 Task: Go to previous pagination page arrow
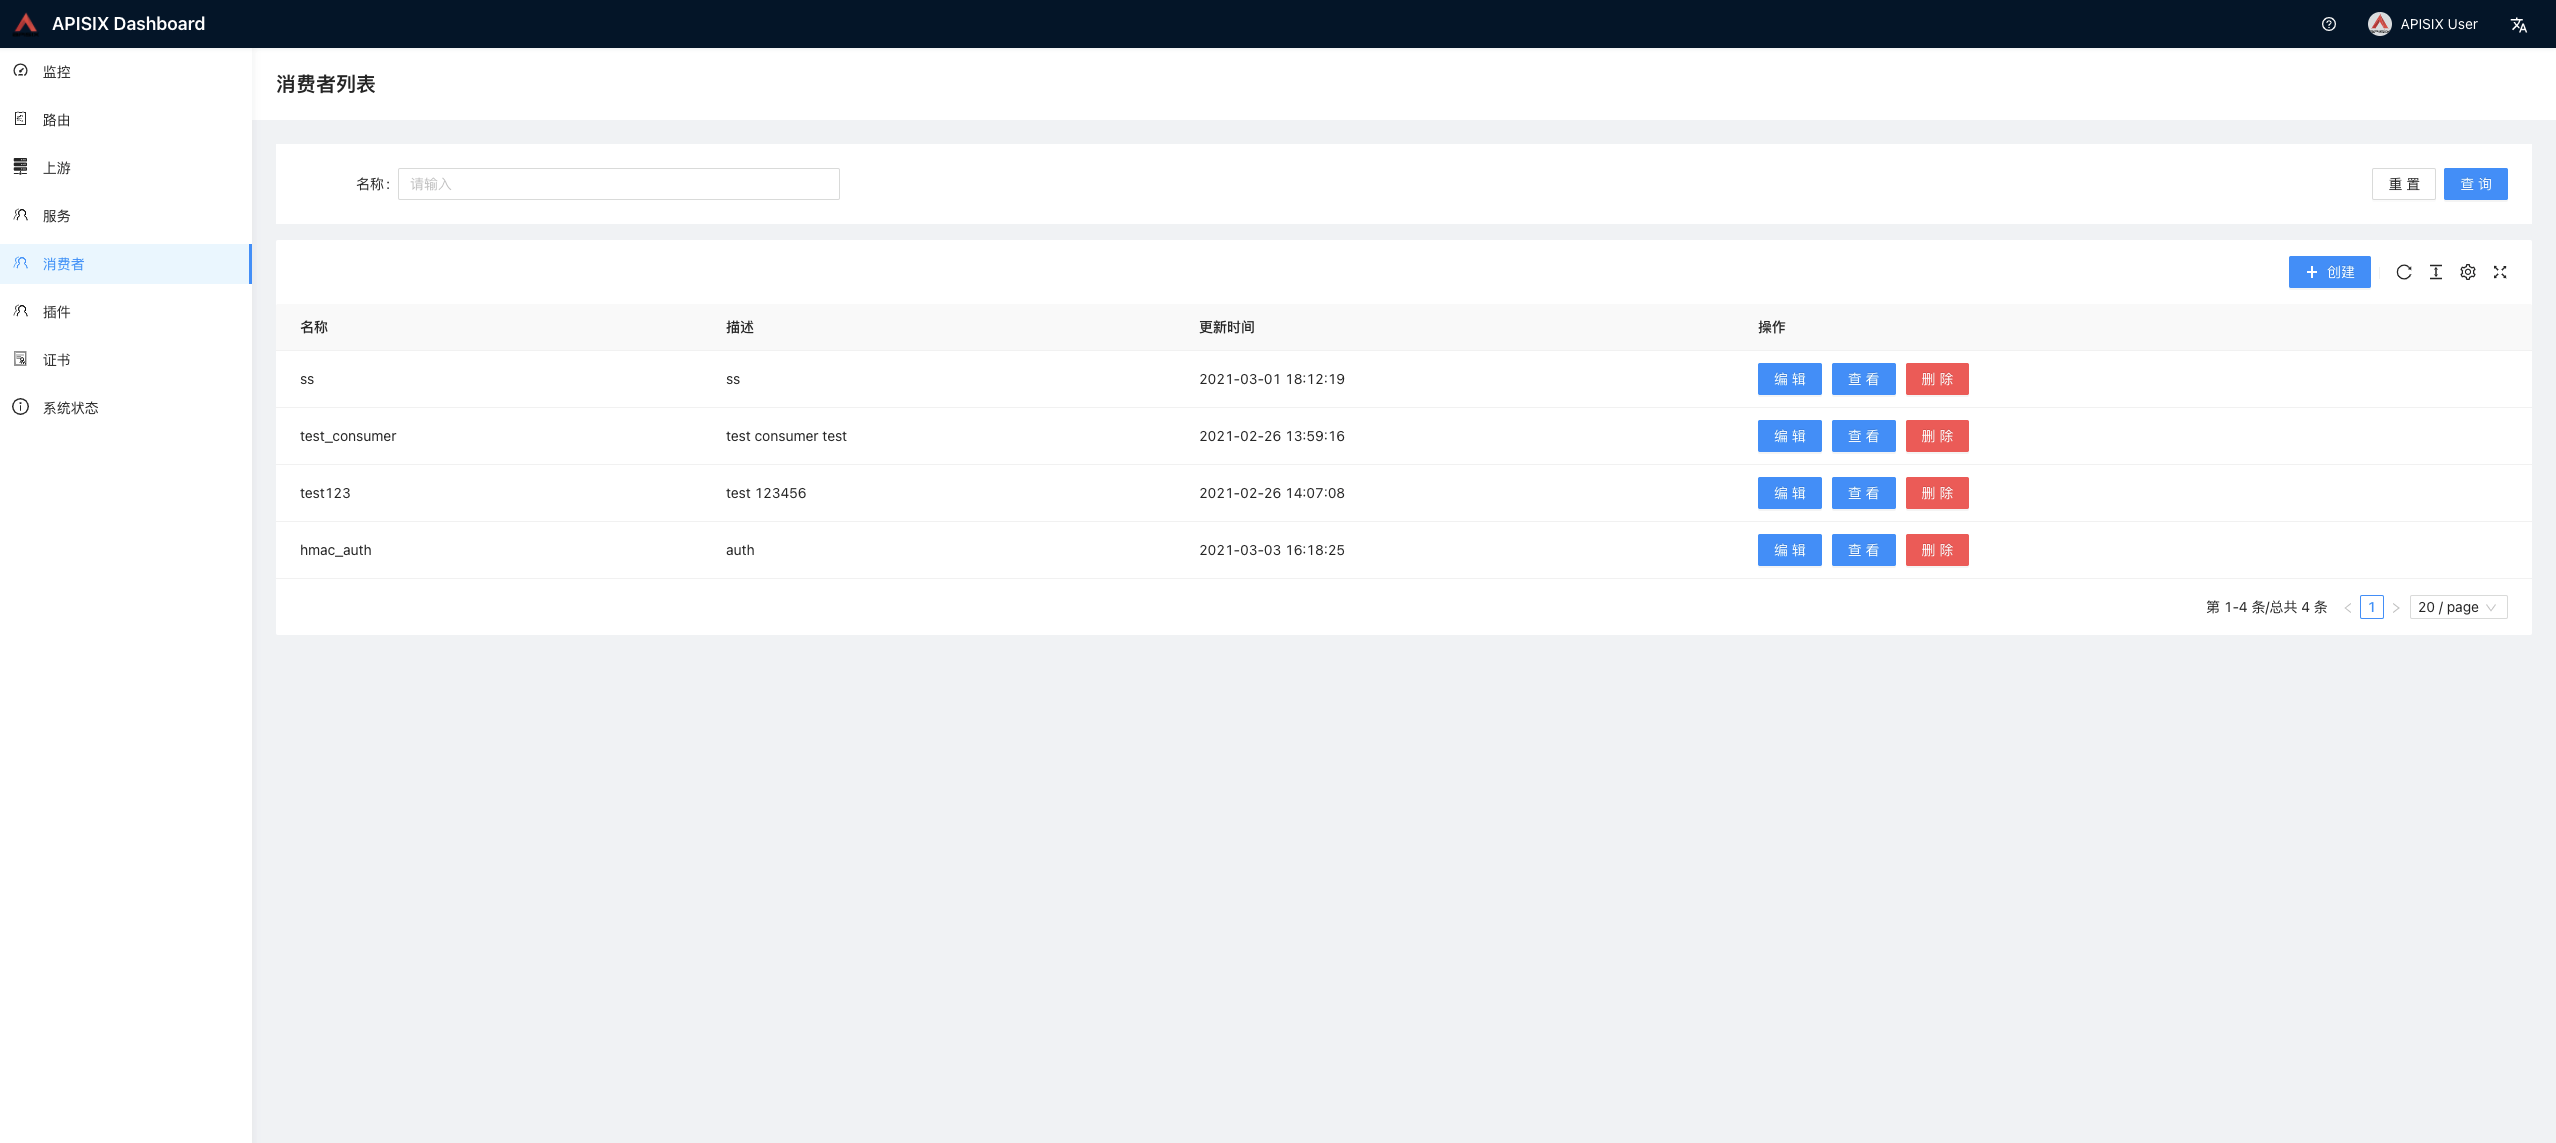coord(2347,607)
